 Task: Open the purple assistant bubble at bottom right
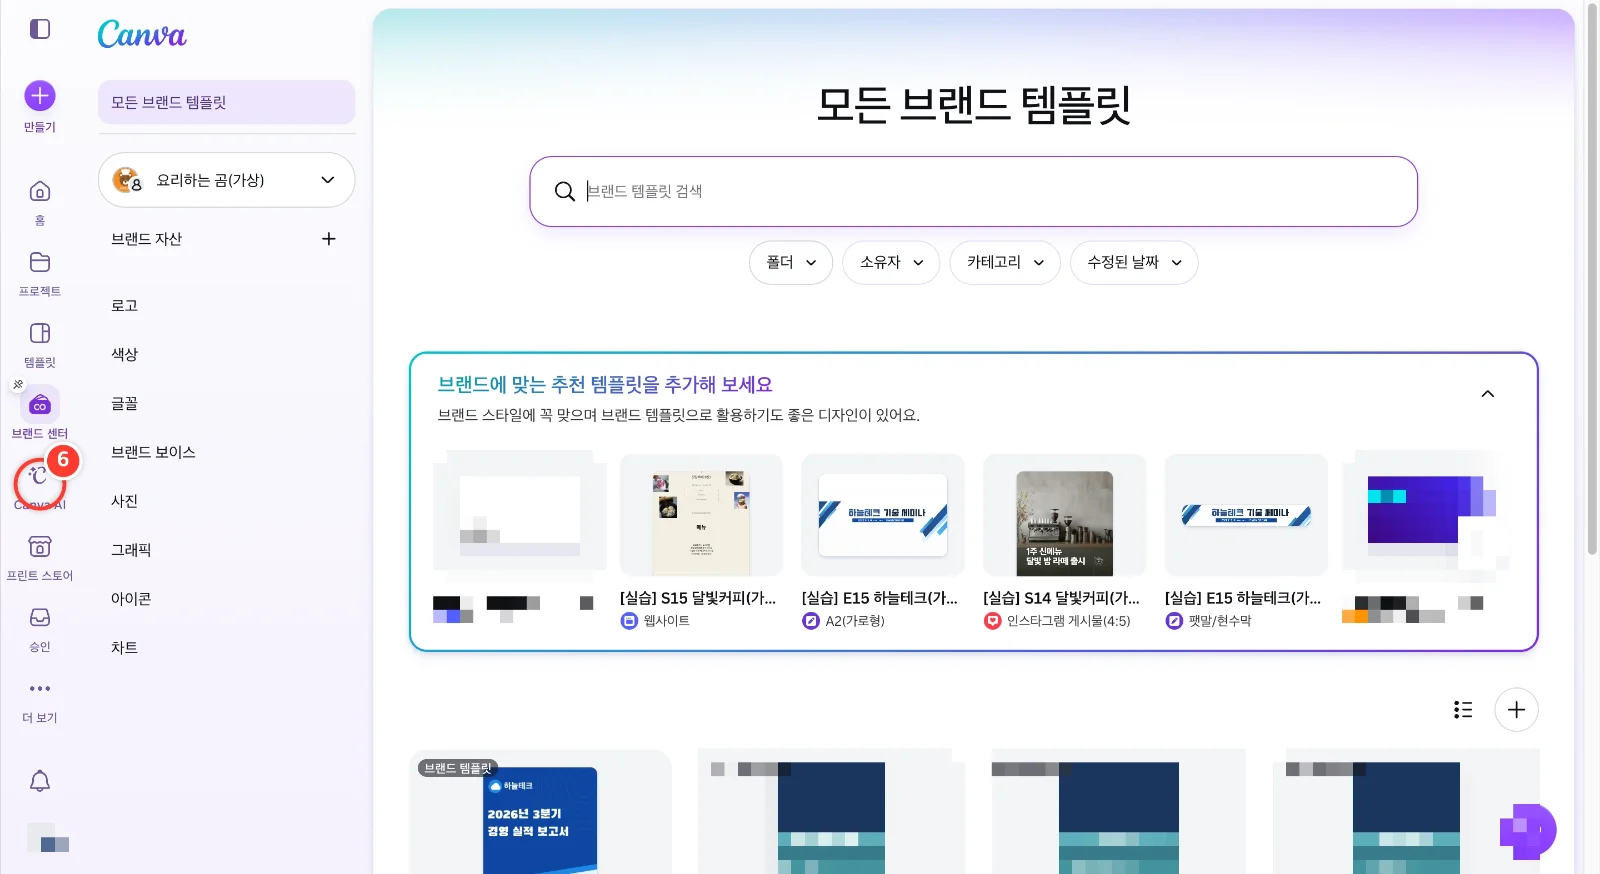[1528, 830]
